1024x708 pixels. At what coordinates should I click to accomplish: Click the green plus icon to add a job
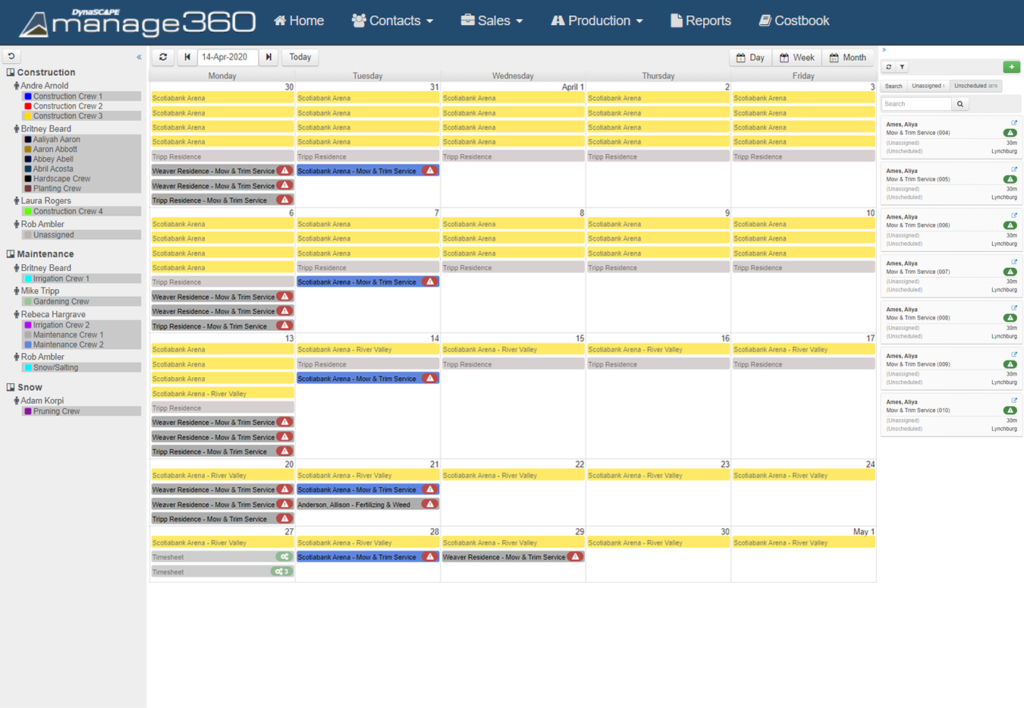click(x=1011, y=67)
